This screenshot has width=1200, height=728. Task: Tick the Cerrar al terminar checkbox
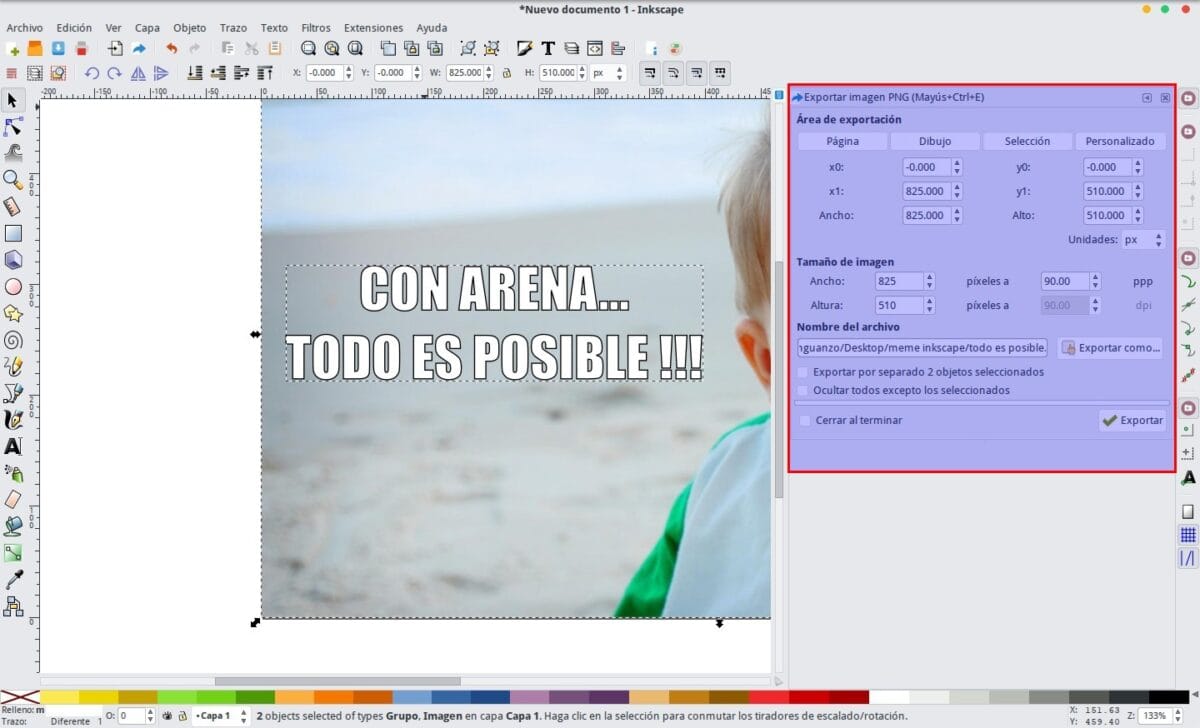(x=805, y=421)
